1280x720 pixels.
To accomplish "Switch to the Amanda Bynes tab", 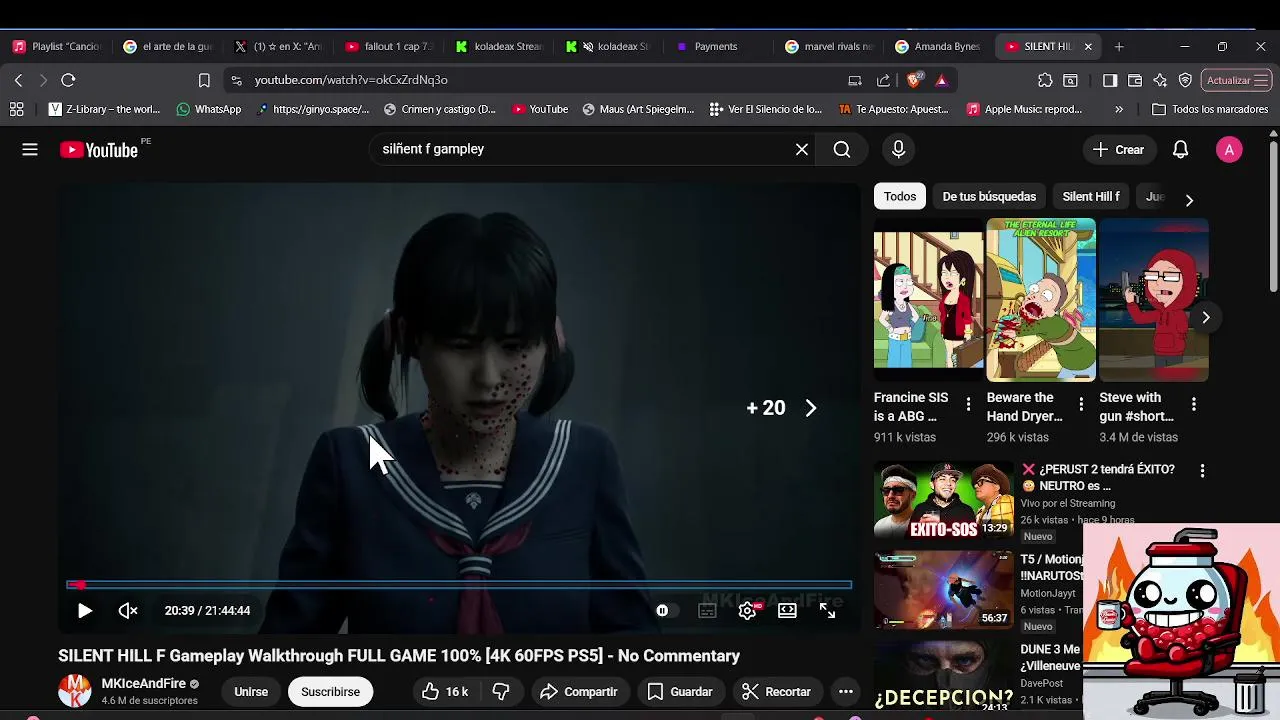I will [x=937, y=46].
